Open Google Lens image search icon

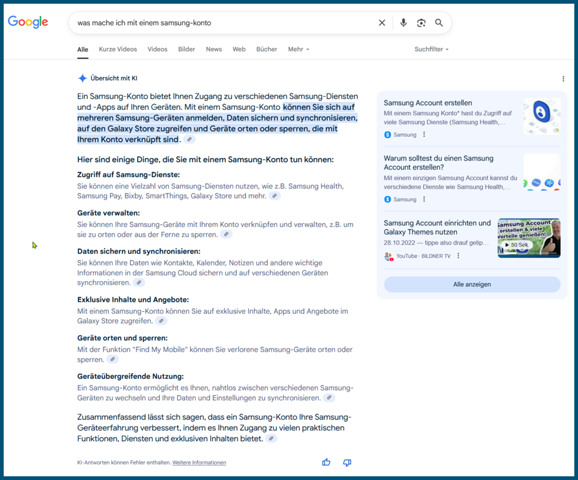[421, 23]
